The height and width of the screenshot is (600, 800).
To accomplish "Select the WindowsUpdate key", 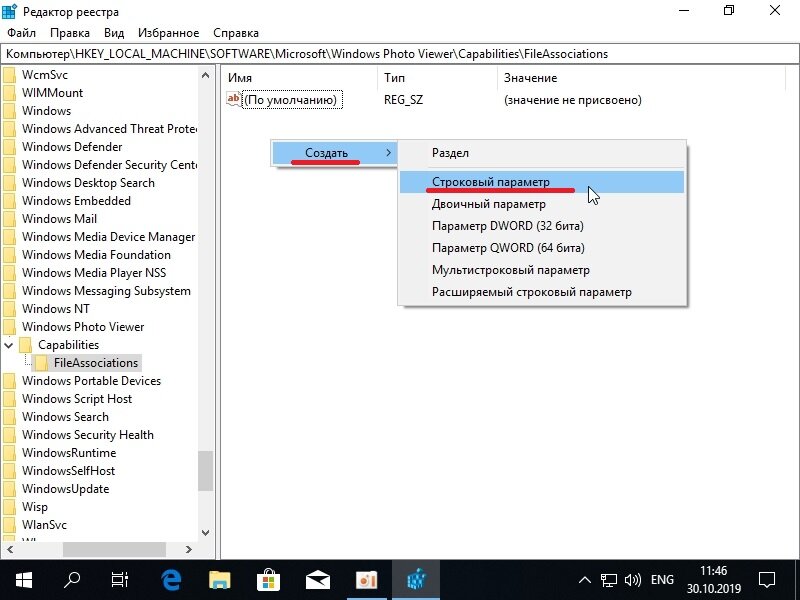I will [65, 489].
